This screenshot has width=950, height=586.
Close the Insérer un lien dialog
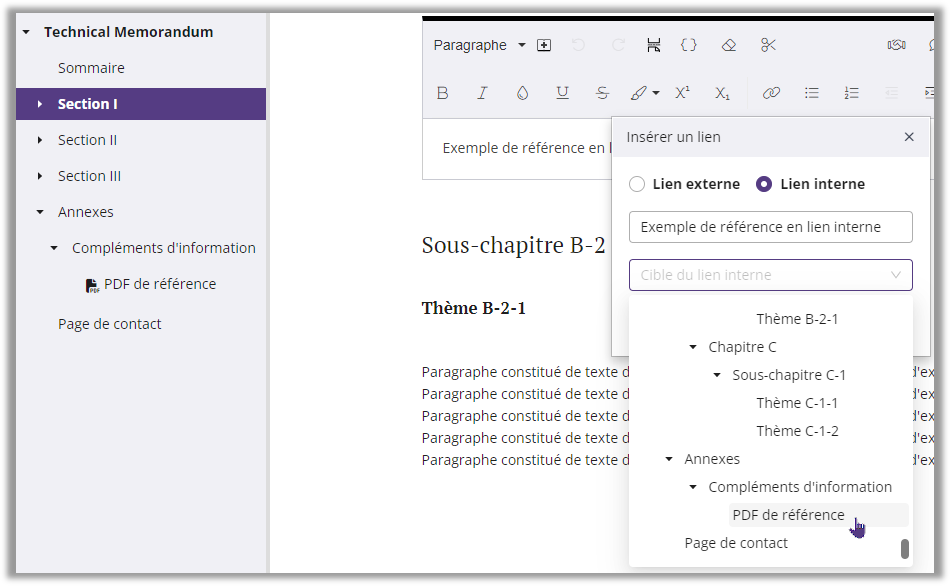click(909, 137)
